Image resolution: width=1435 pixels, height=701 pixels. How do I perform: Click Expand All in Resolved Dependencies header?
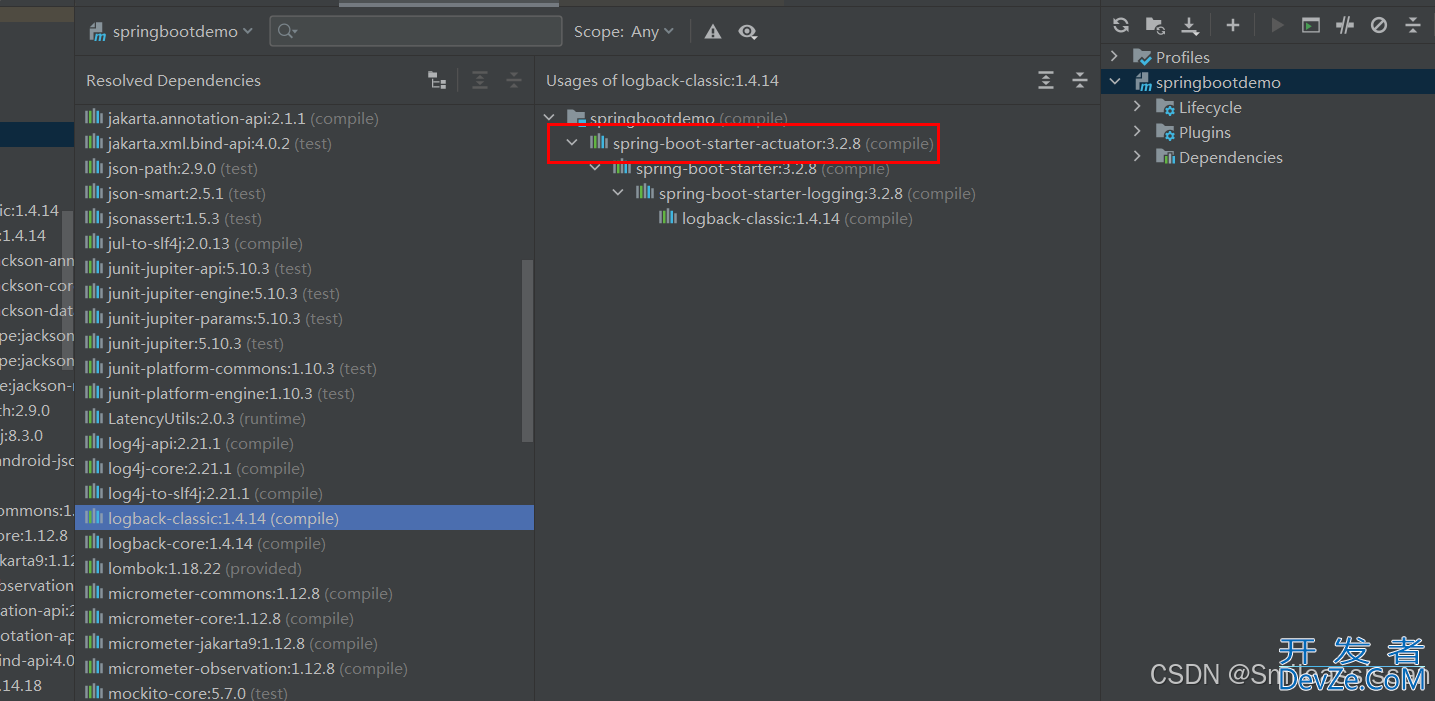[480, 81]
